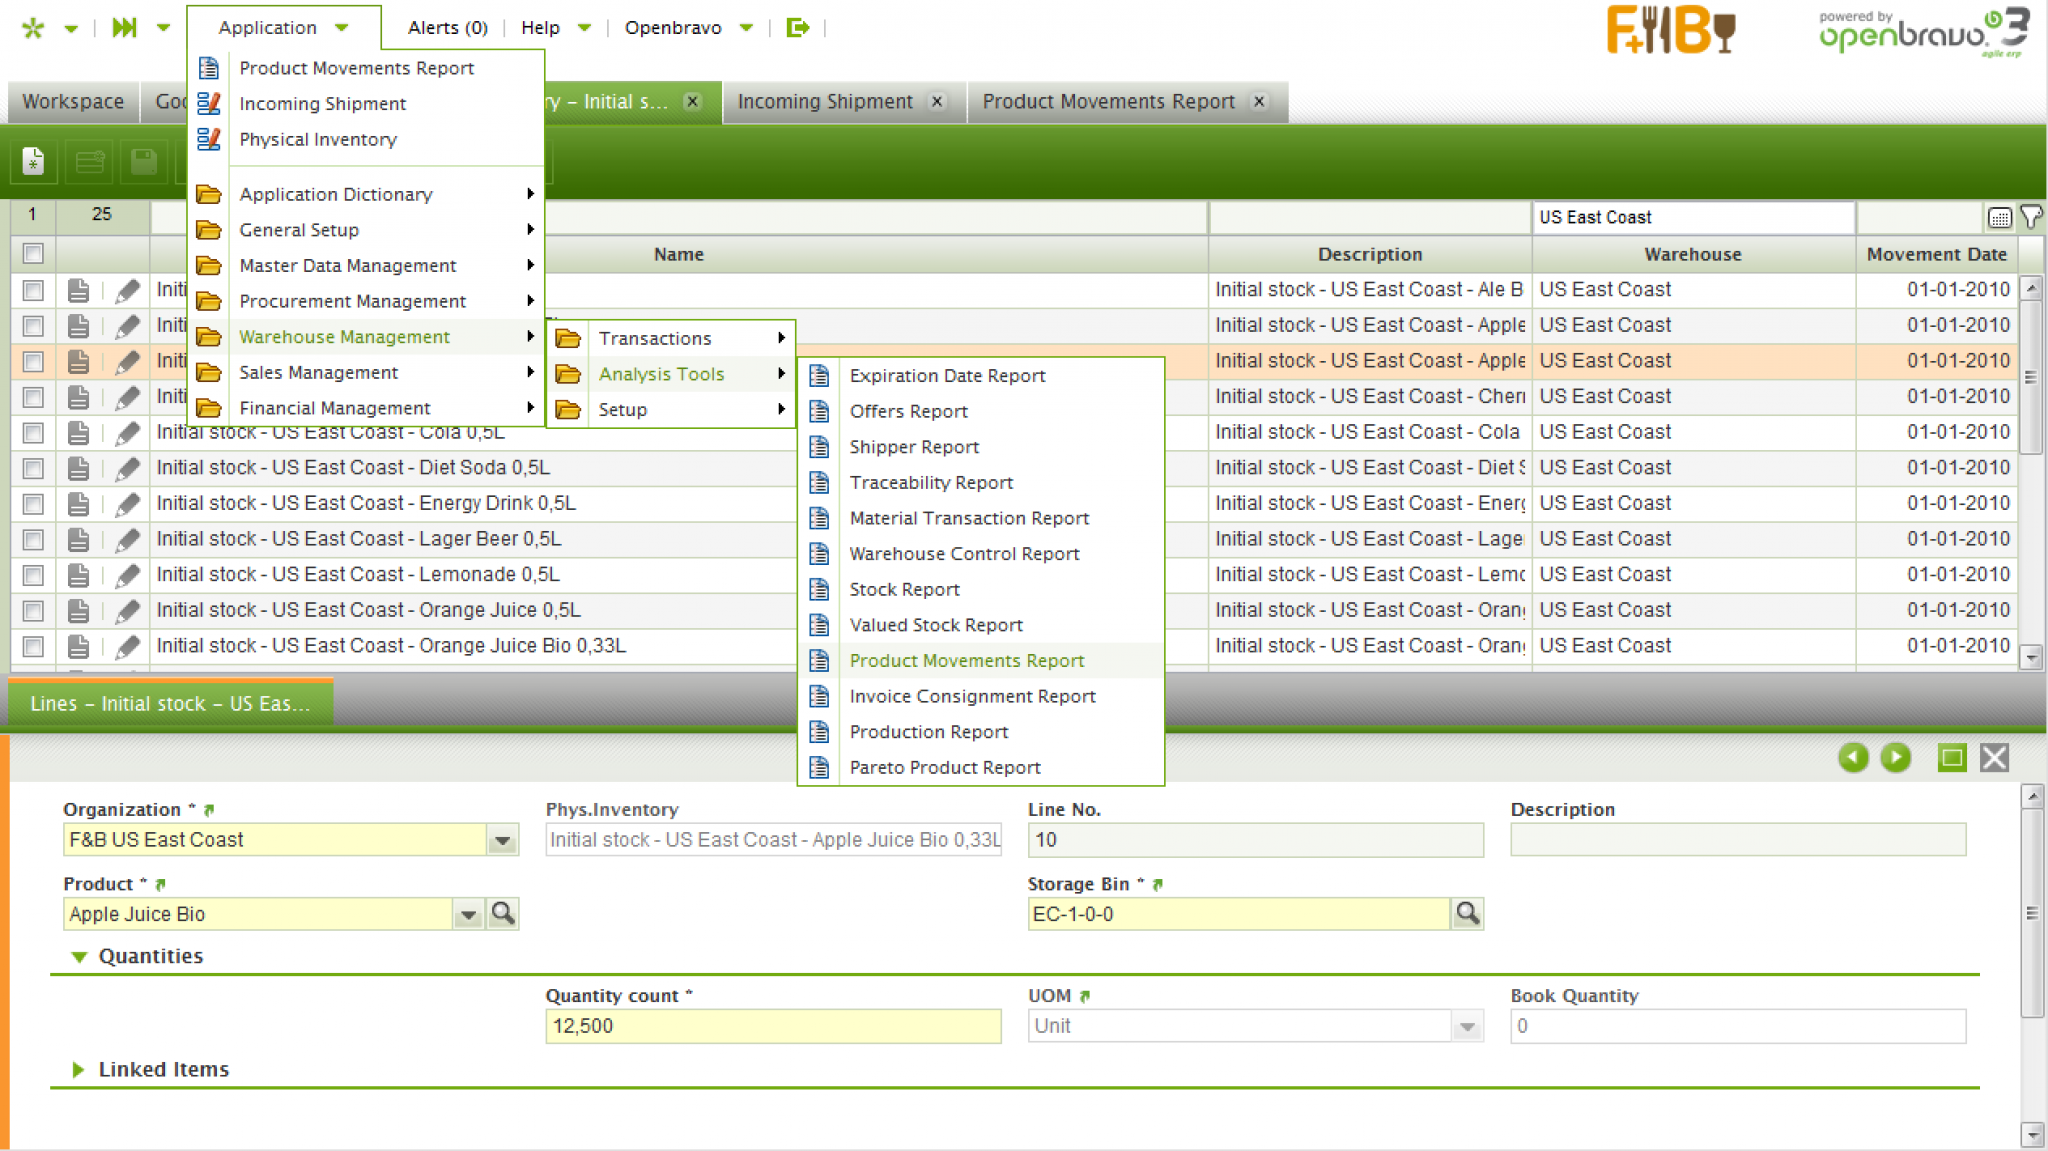The height and width of the screenshot is (1151, 2048).
Task: Expand the Linked Items section
Action: (x=79, y=1069)
